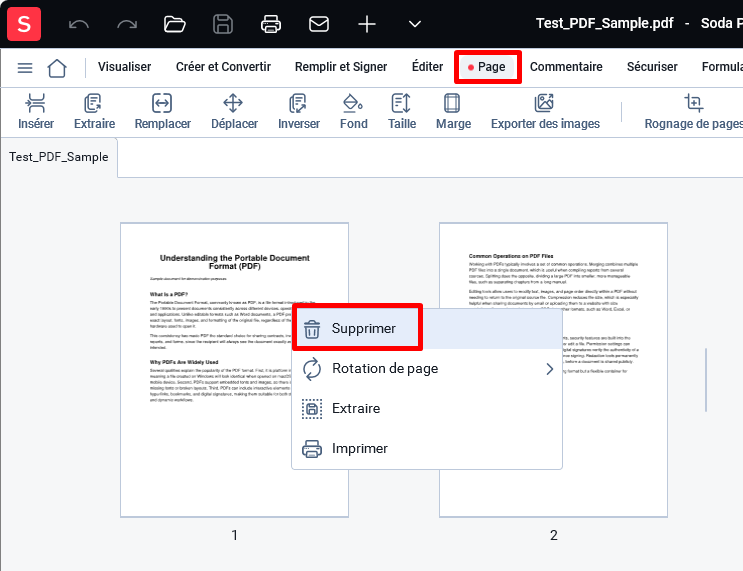Click the Soda PDF logo icon
This screenshot has width=743, height=571.
click(x=24, y=24)
